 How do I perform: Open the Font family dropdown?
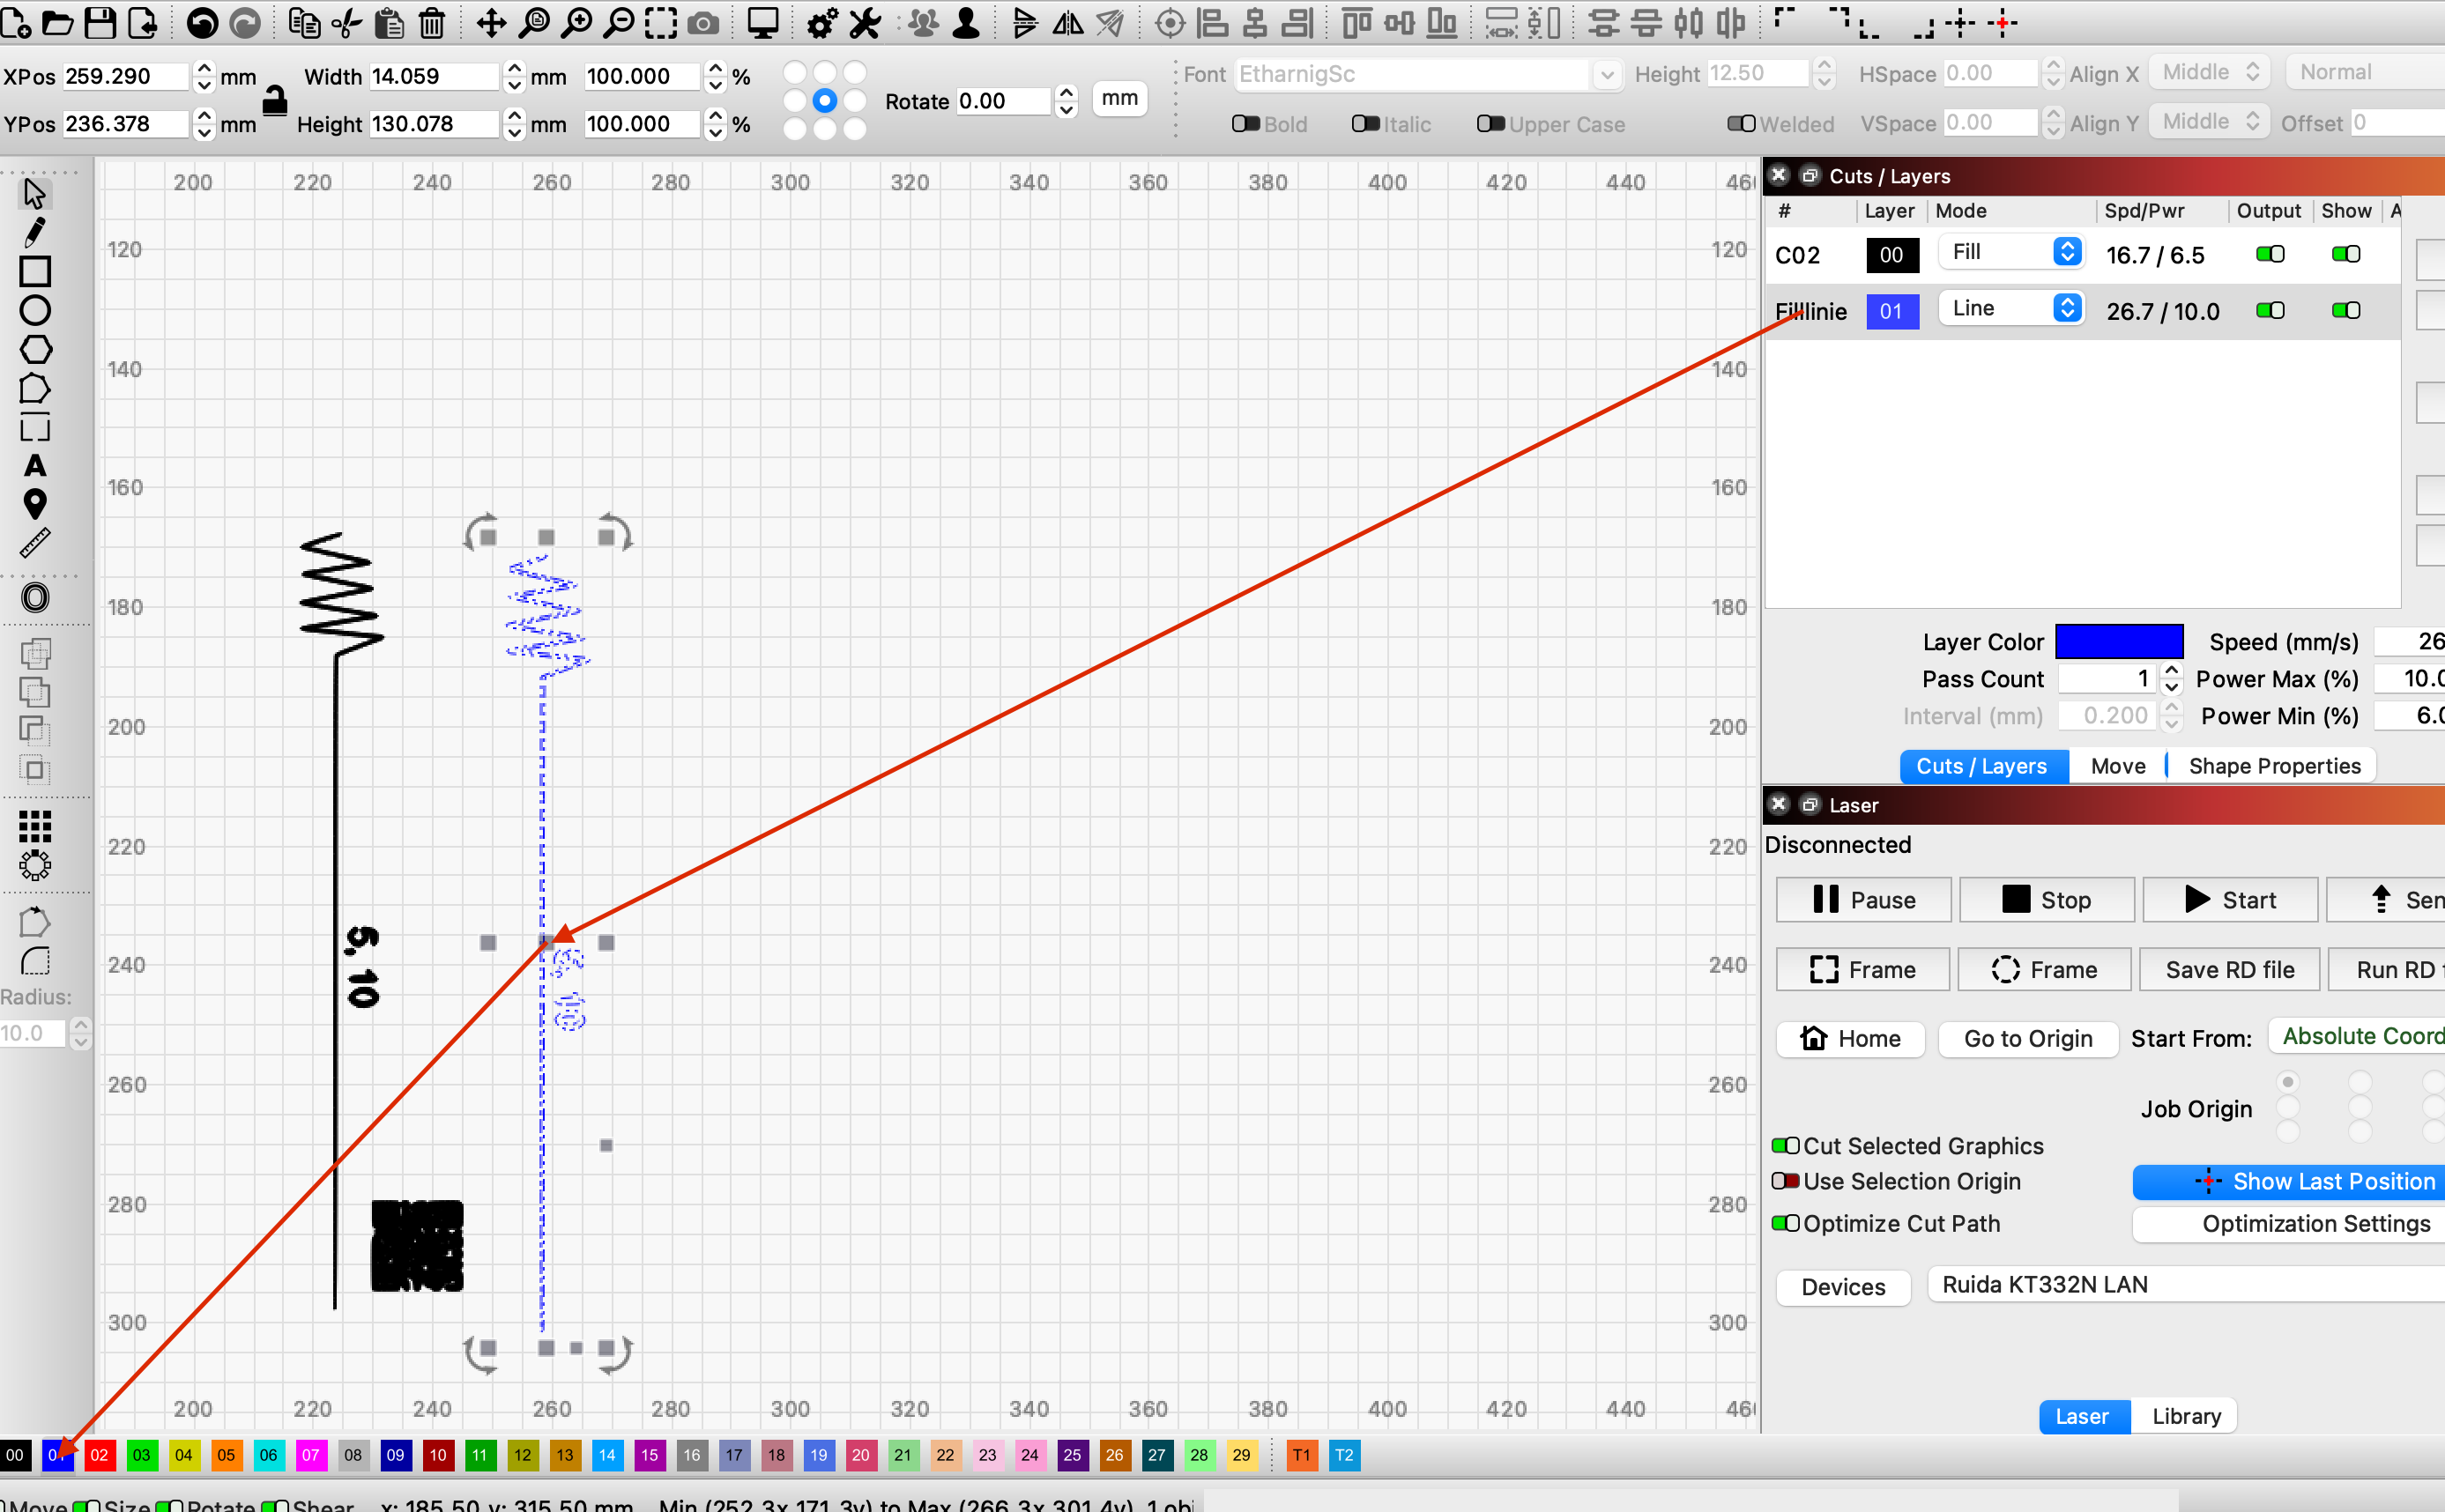pyautogui.click(x=1606, y=74)
